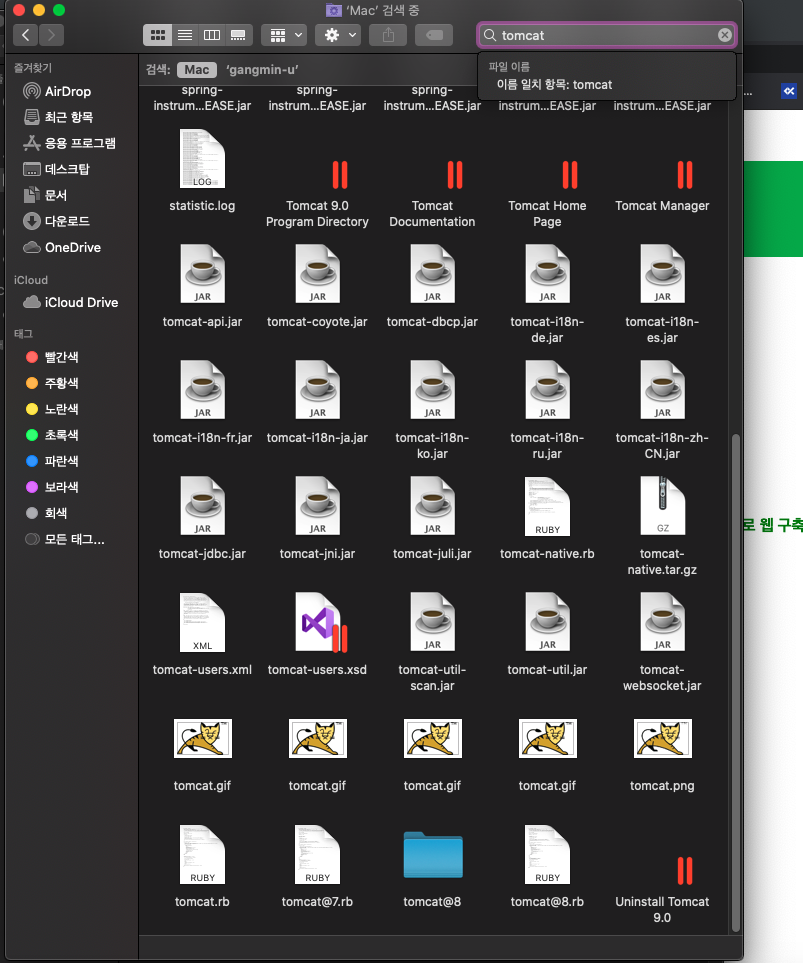803x963 pixels.
Task: Select tomcat-native.tar.gz archive
Action: (x=662, y=506)
